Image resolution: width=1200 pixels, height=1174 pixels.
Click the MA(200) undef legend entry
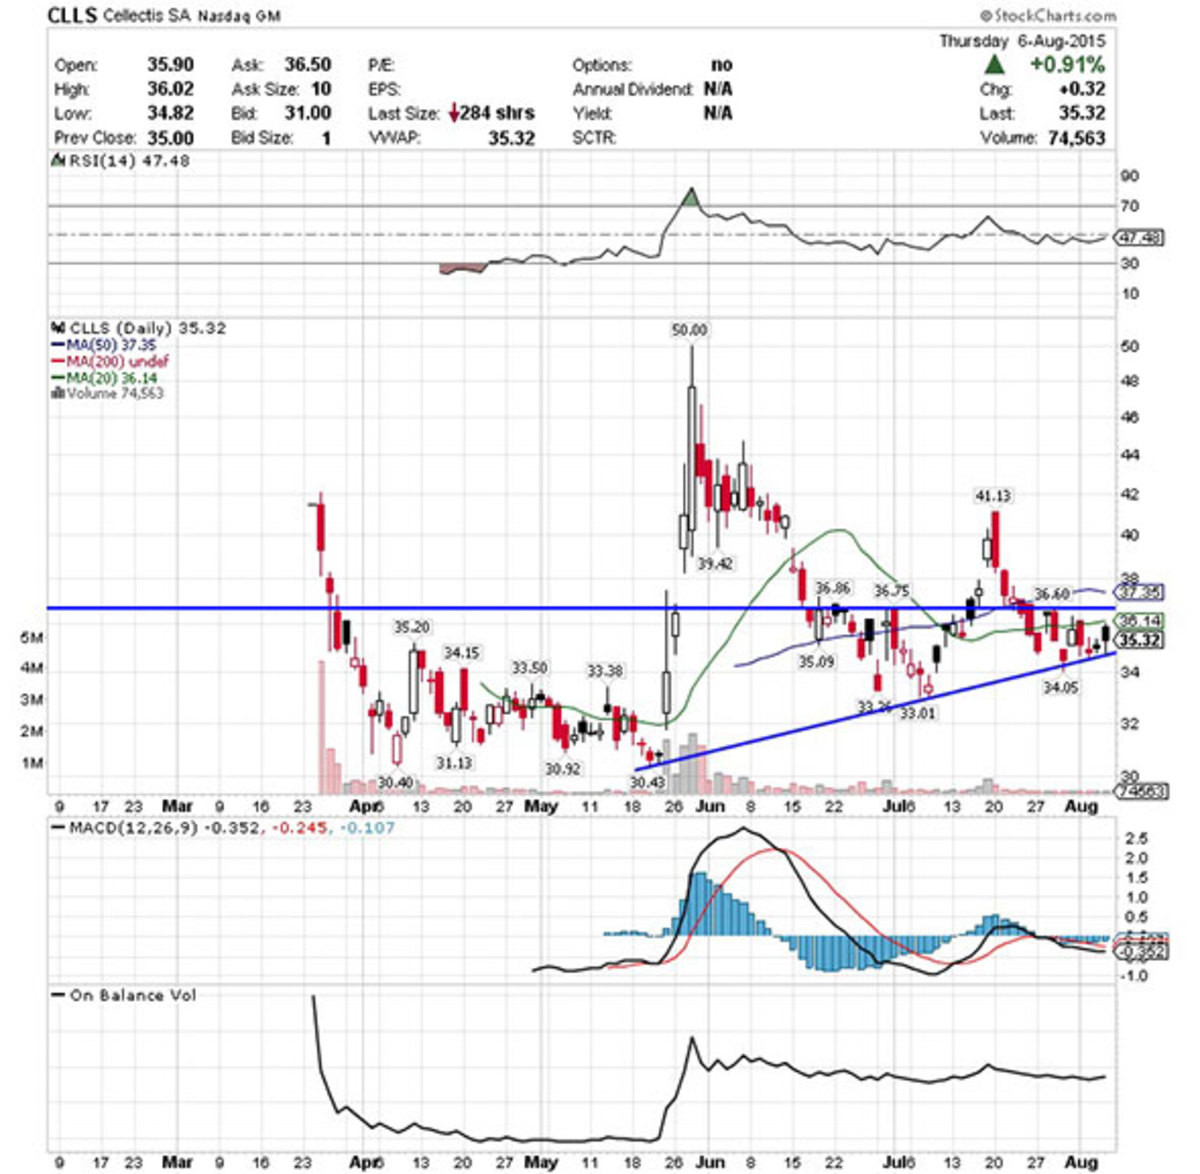(x=109, y=361)
